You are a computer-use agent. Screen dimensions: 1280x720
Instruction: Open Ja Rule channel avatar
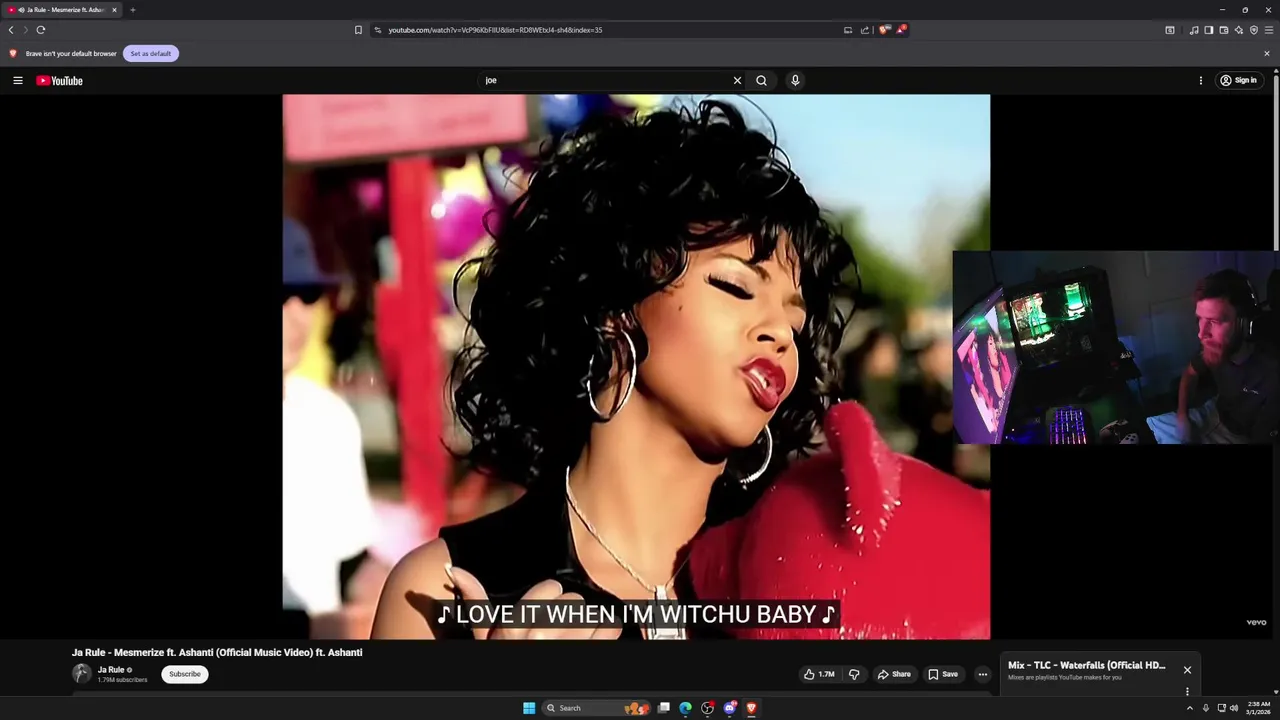pos(82,674)
